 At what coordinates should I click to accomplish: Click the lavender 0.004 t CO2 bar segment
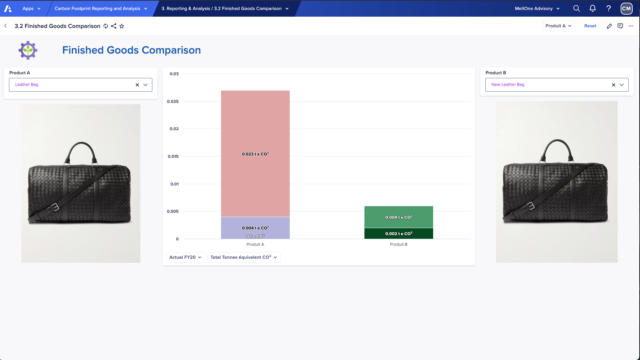[x=256, y=227]
